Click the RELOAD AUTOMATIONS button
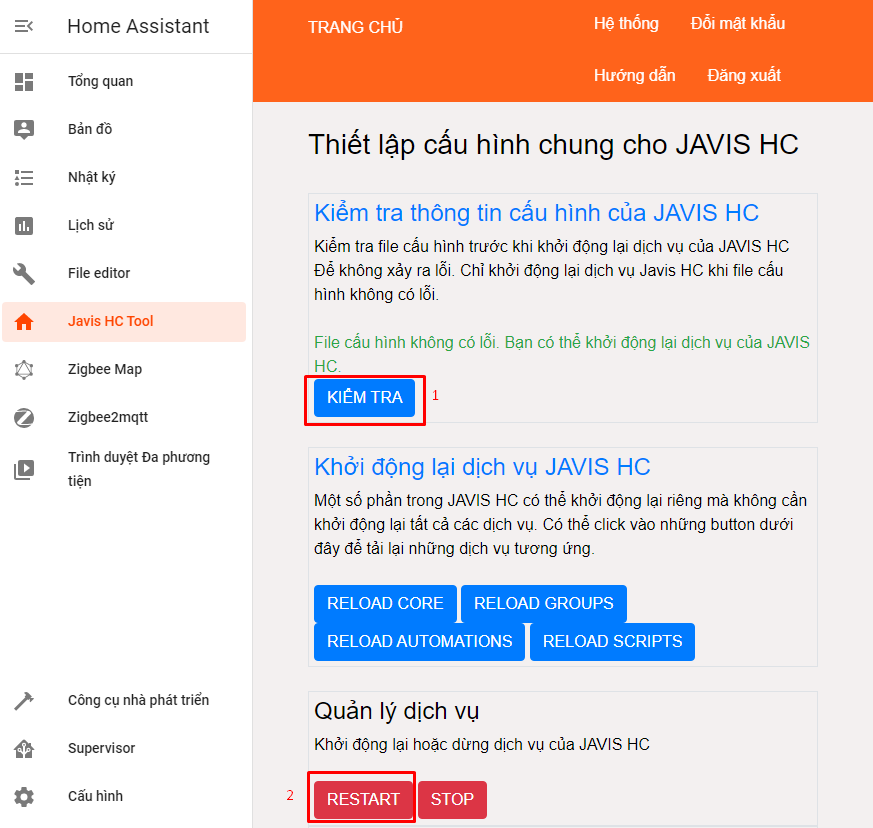 coord(419,641)
